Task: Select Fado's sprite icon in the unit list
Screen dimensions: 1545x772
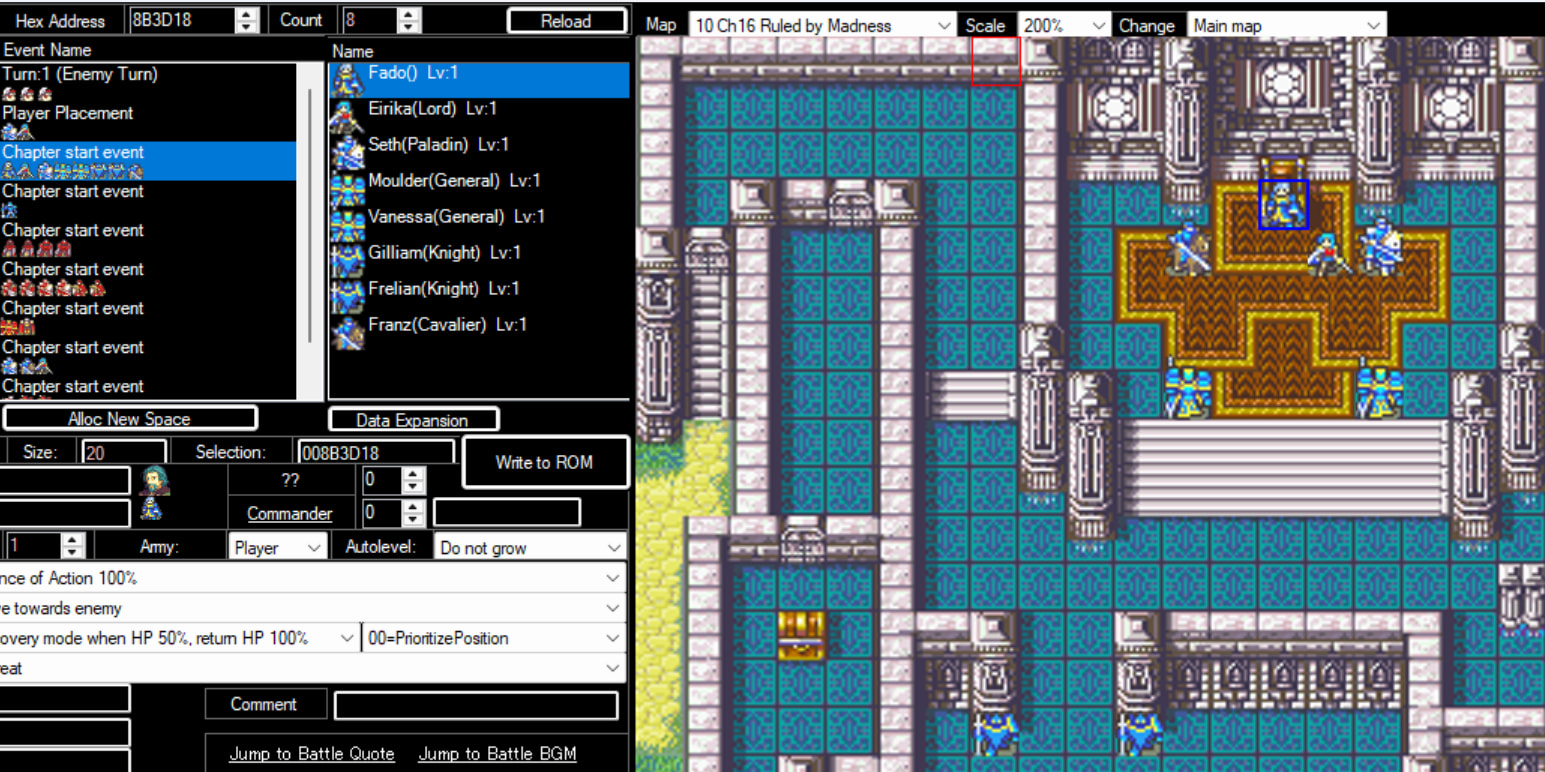Action: 347,80
